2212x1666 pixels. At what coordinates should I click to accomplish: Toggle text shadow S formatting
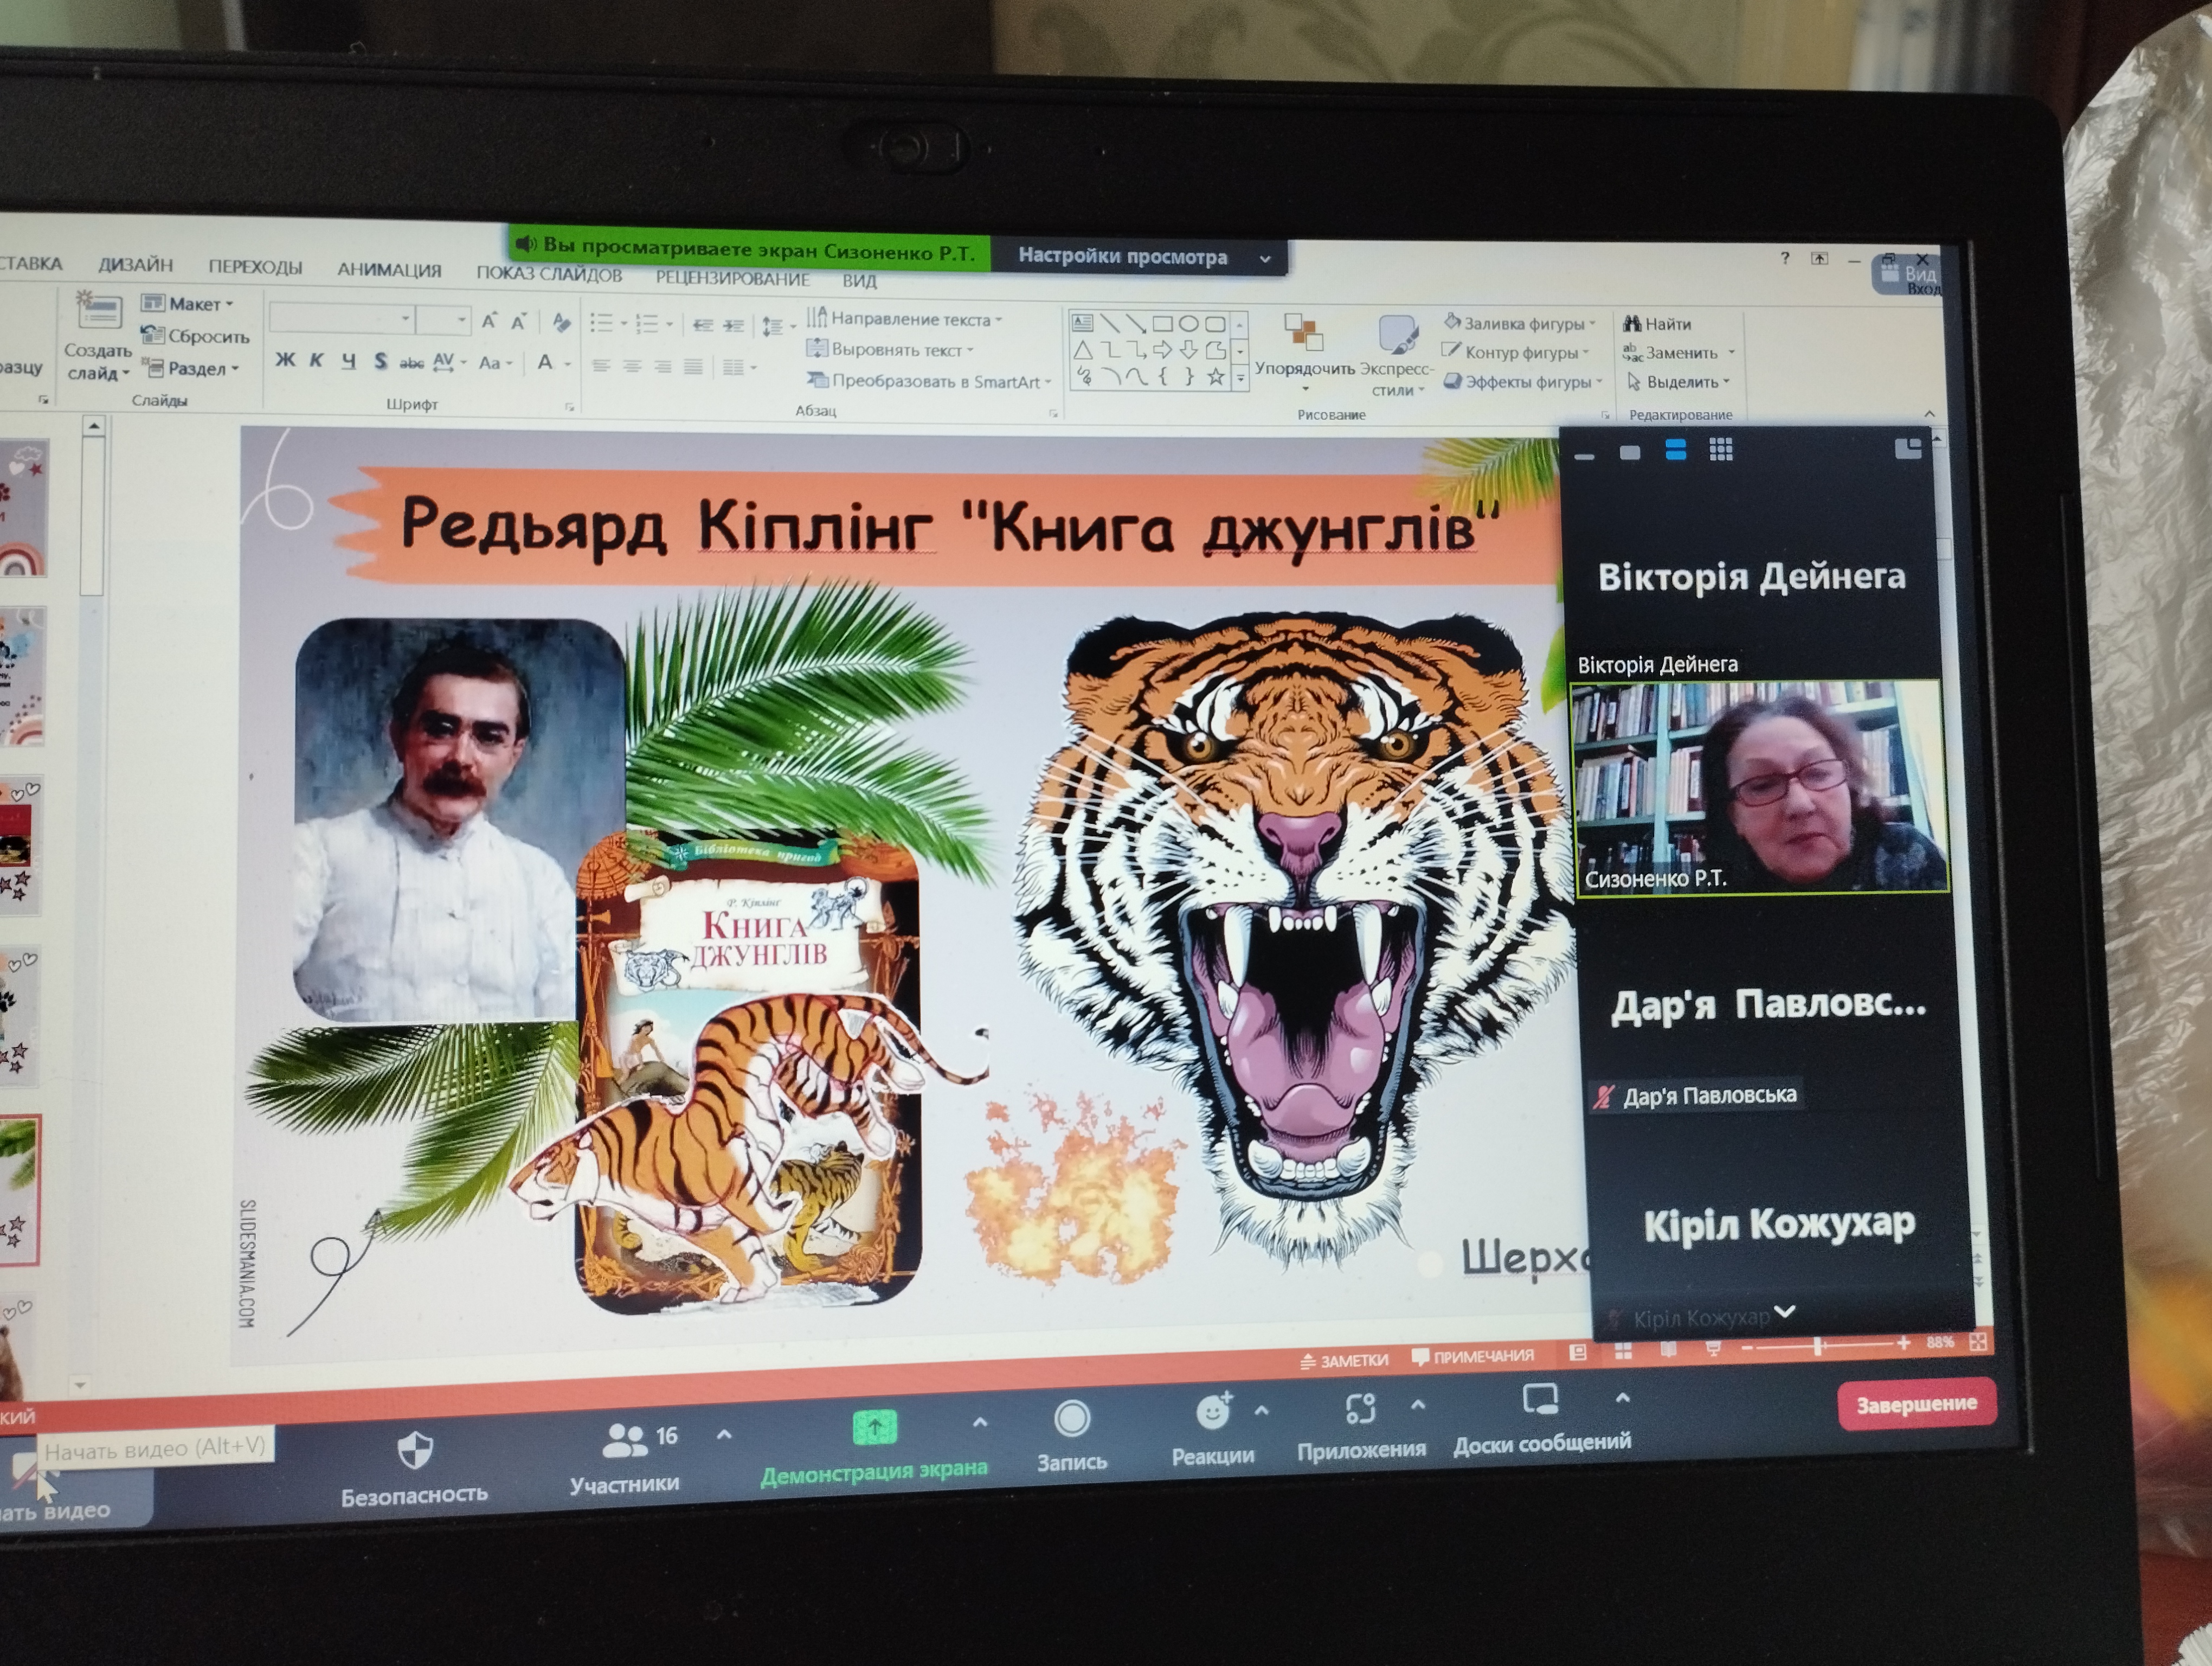tap(380, 361)
